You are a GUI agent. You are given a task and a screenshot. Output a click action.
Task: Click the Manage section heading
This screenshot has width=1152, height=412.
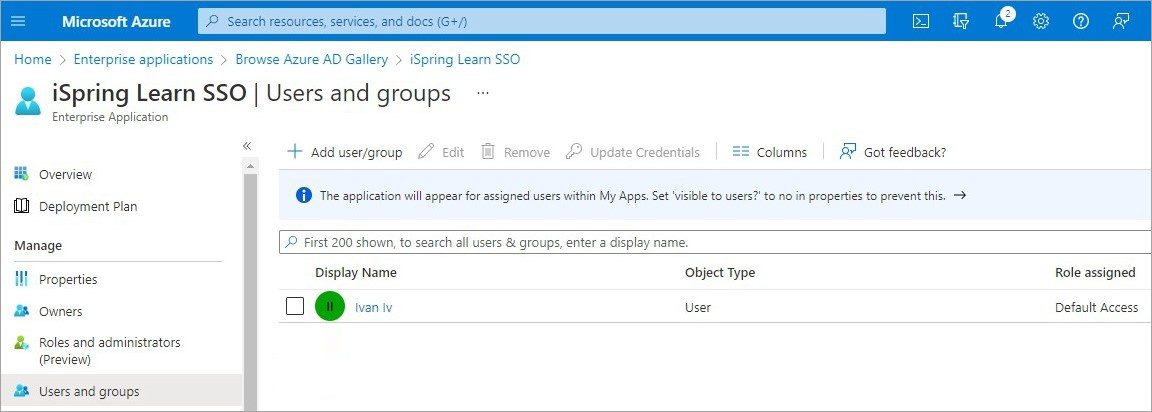pyautogui.click(x=38, y=245)
